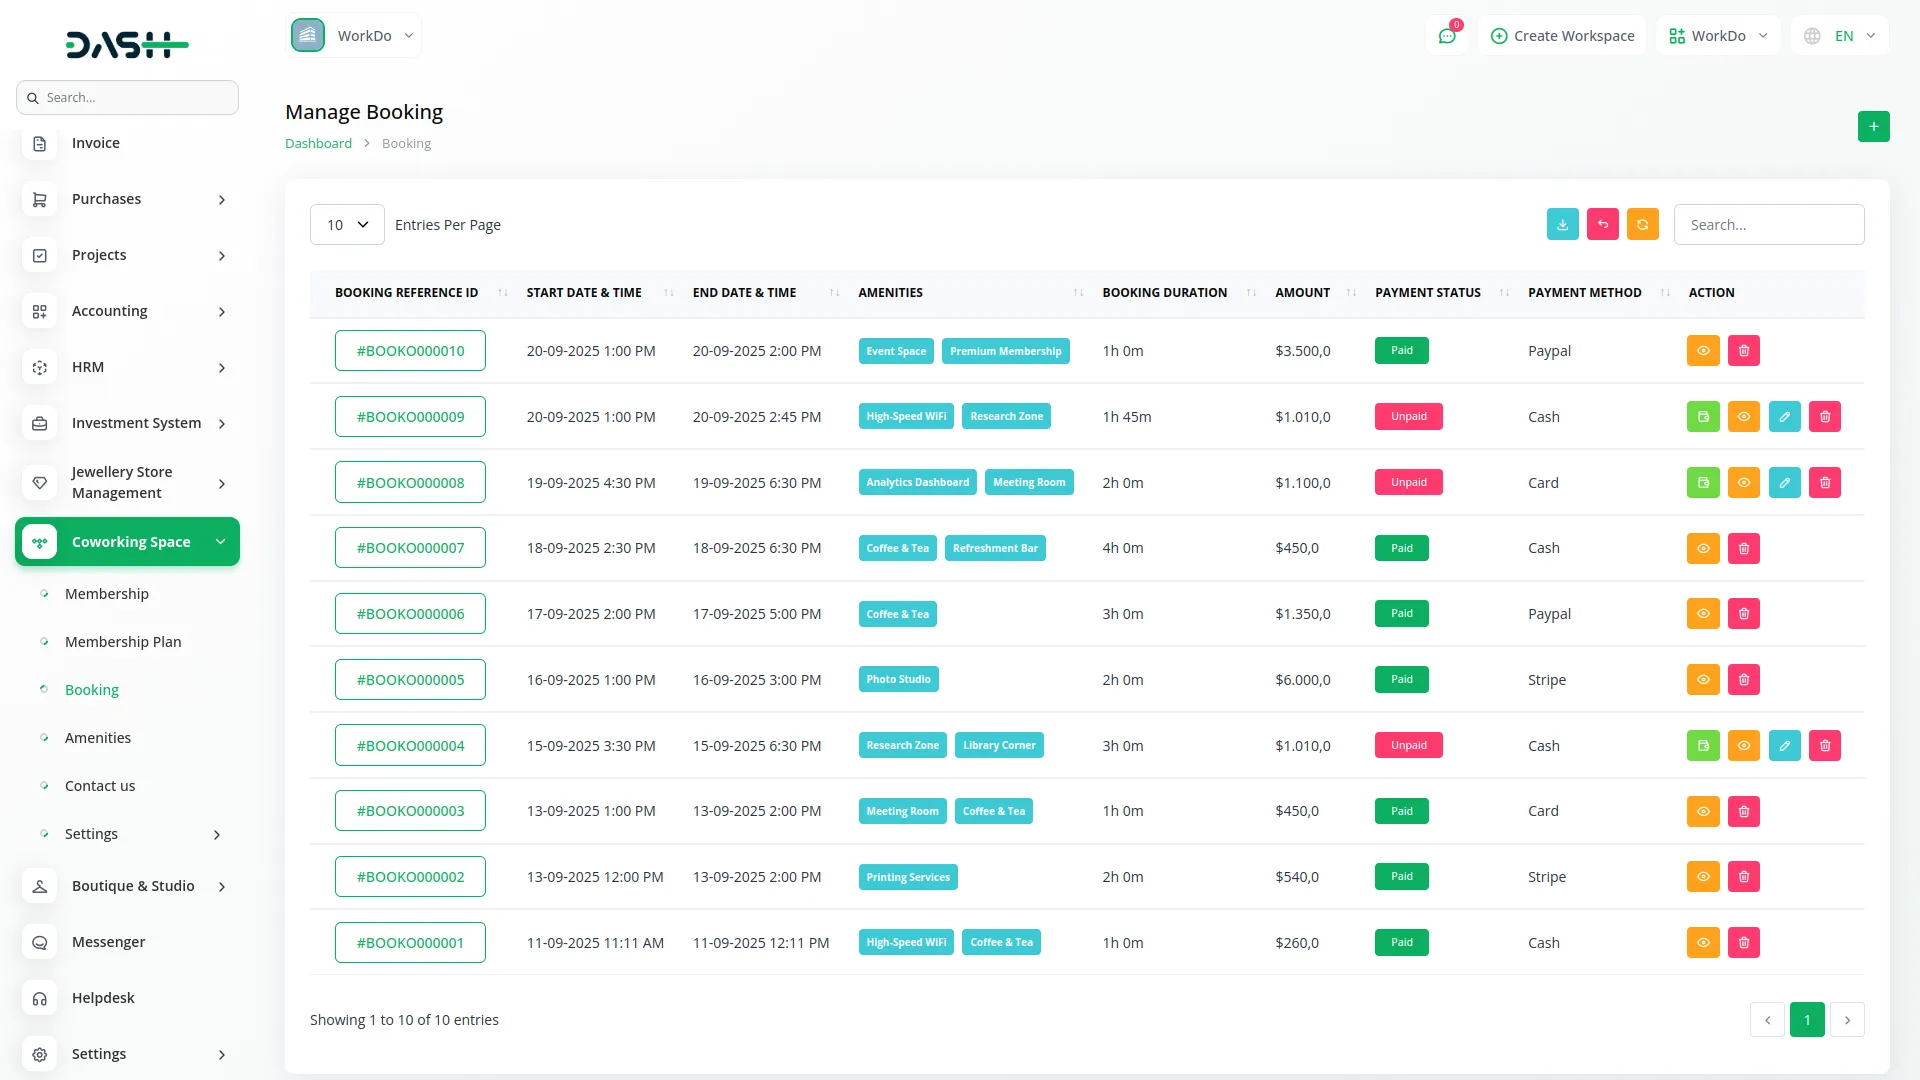Expand the Accounting sidebar menu

click(128, 311)
